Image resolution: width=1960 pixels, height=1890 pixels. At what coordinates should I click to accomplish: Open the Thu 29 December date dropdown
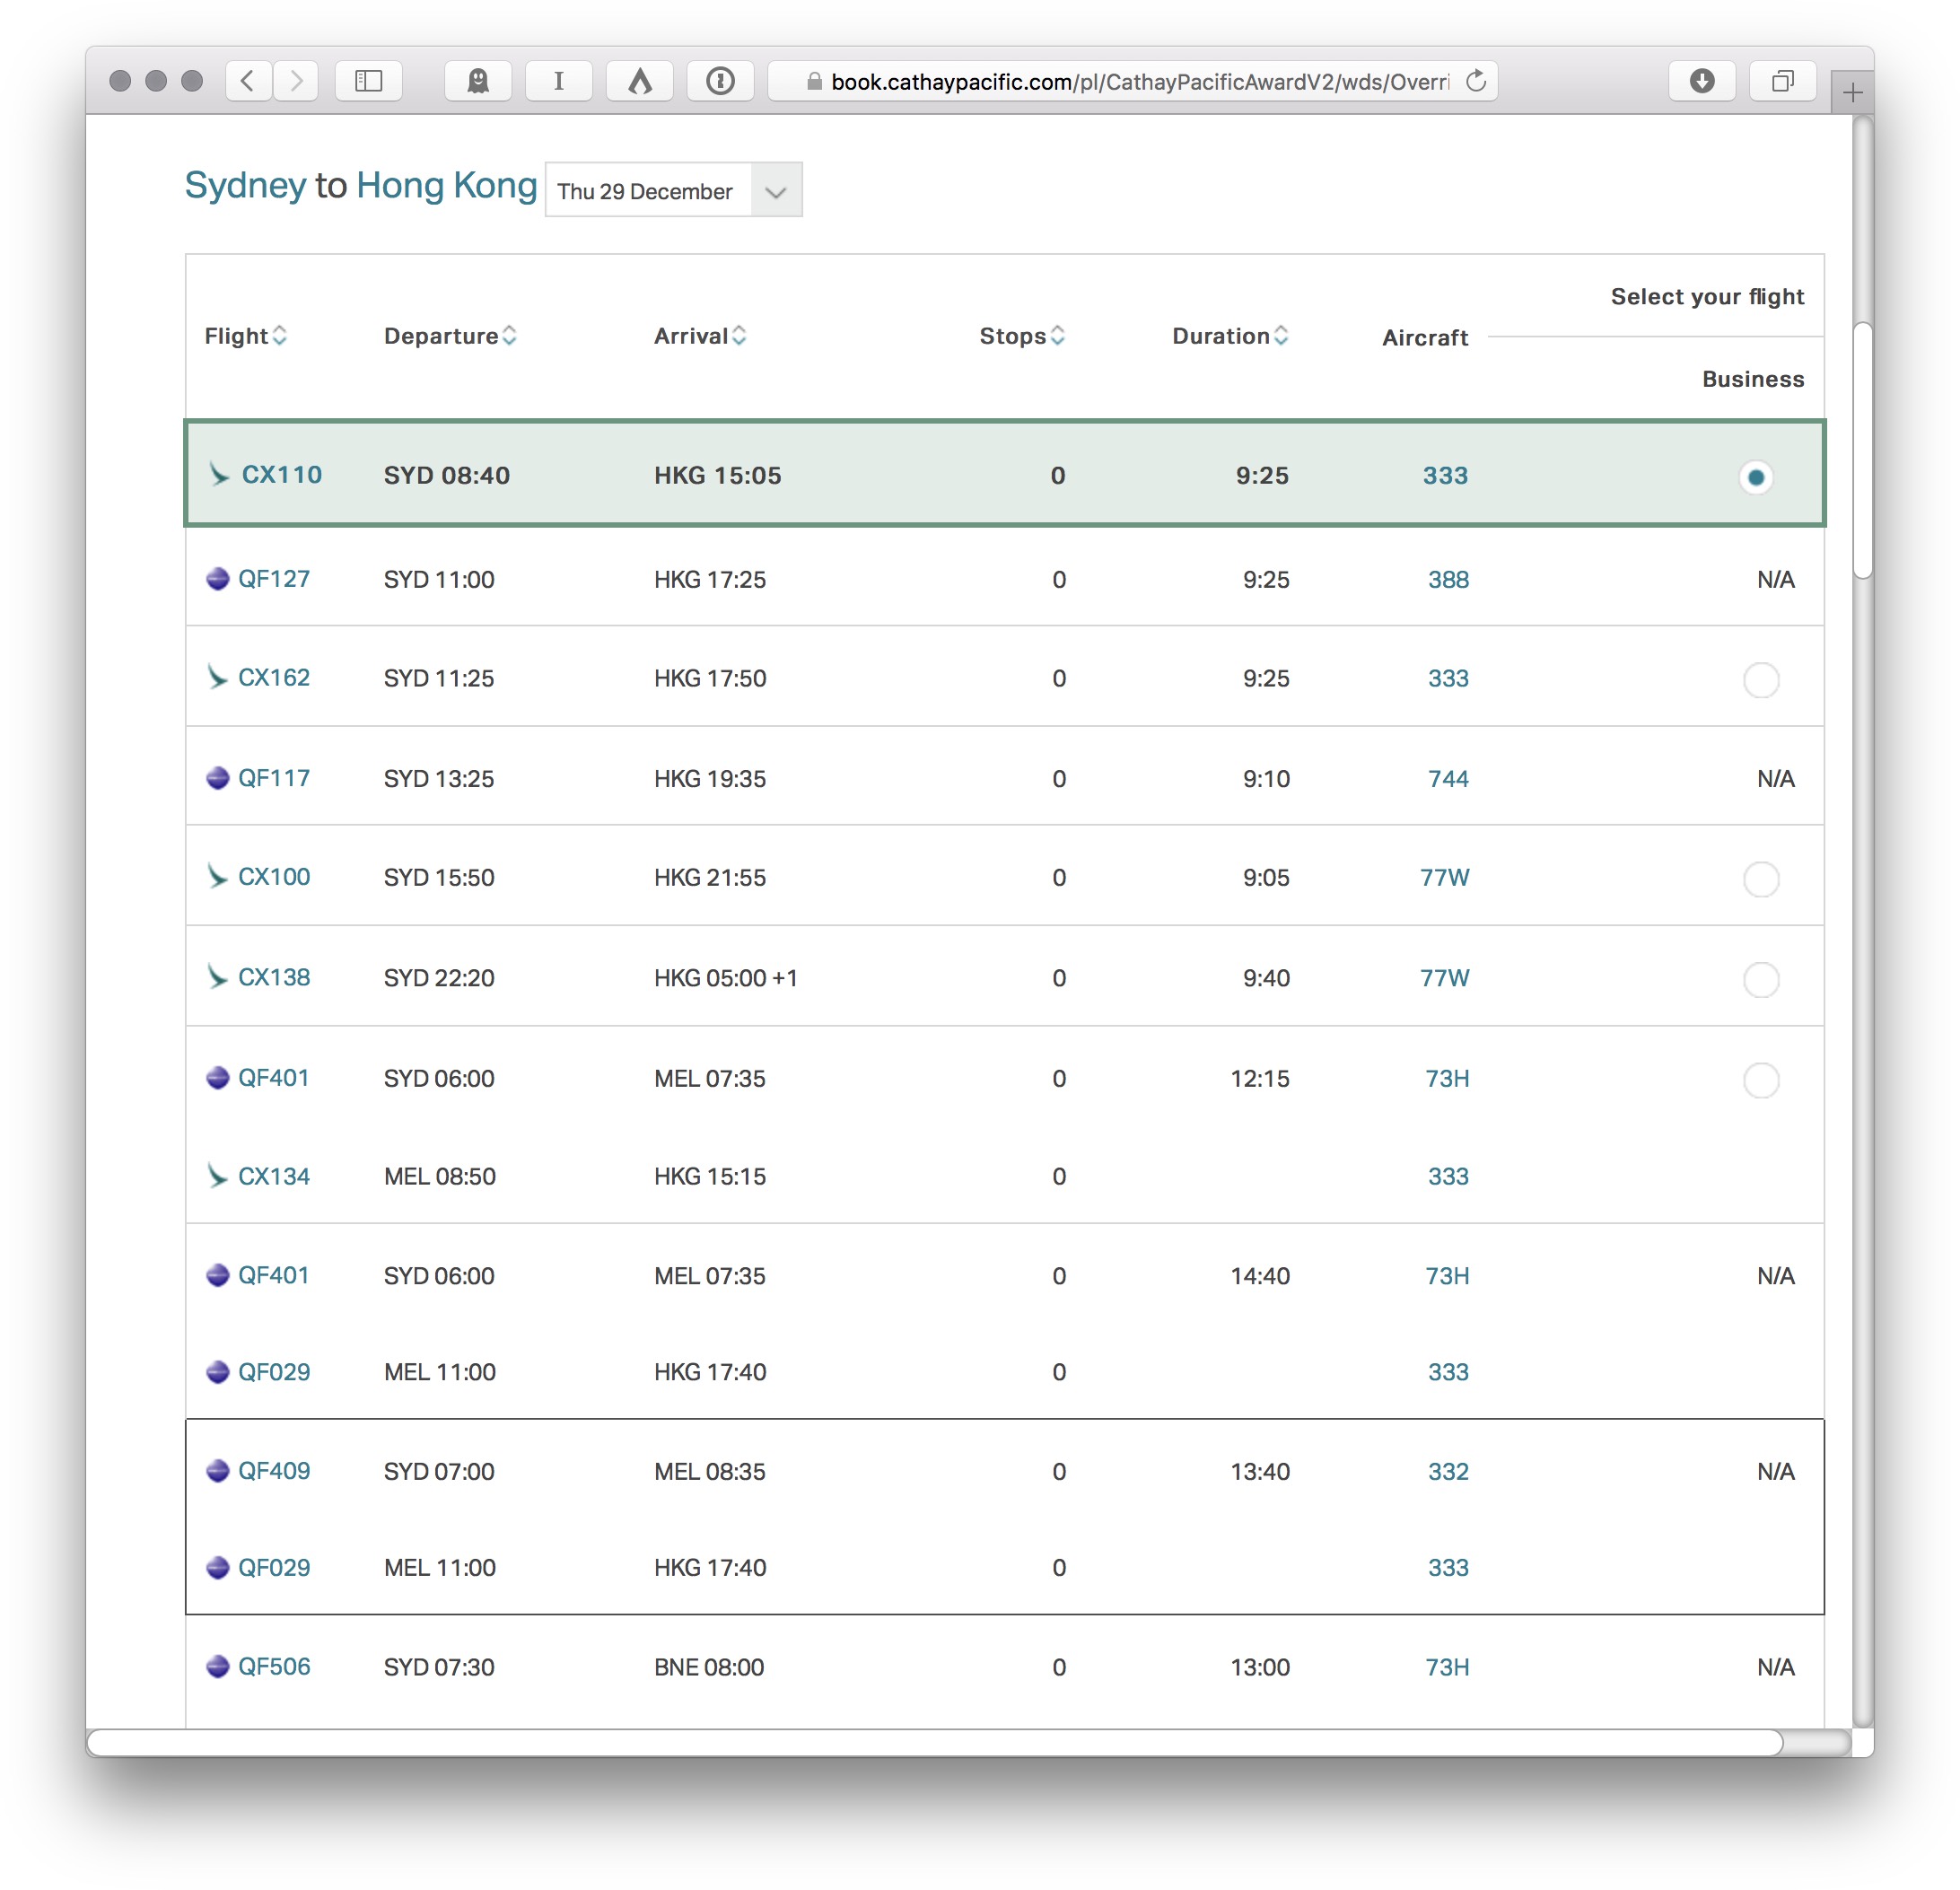coord(674,190)
